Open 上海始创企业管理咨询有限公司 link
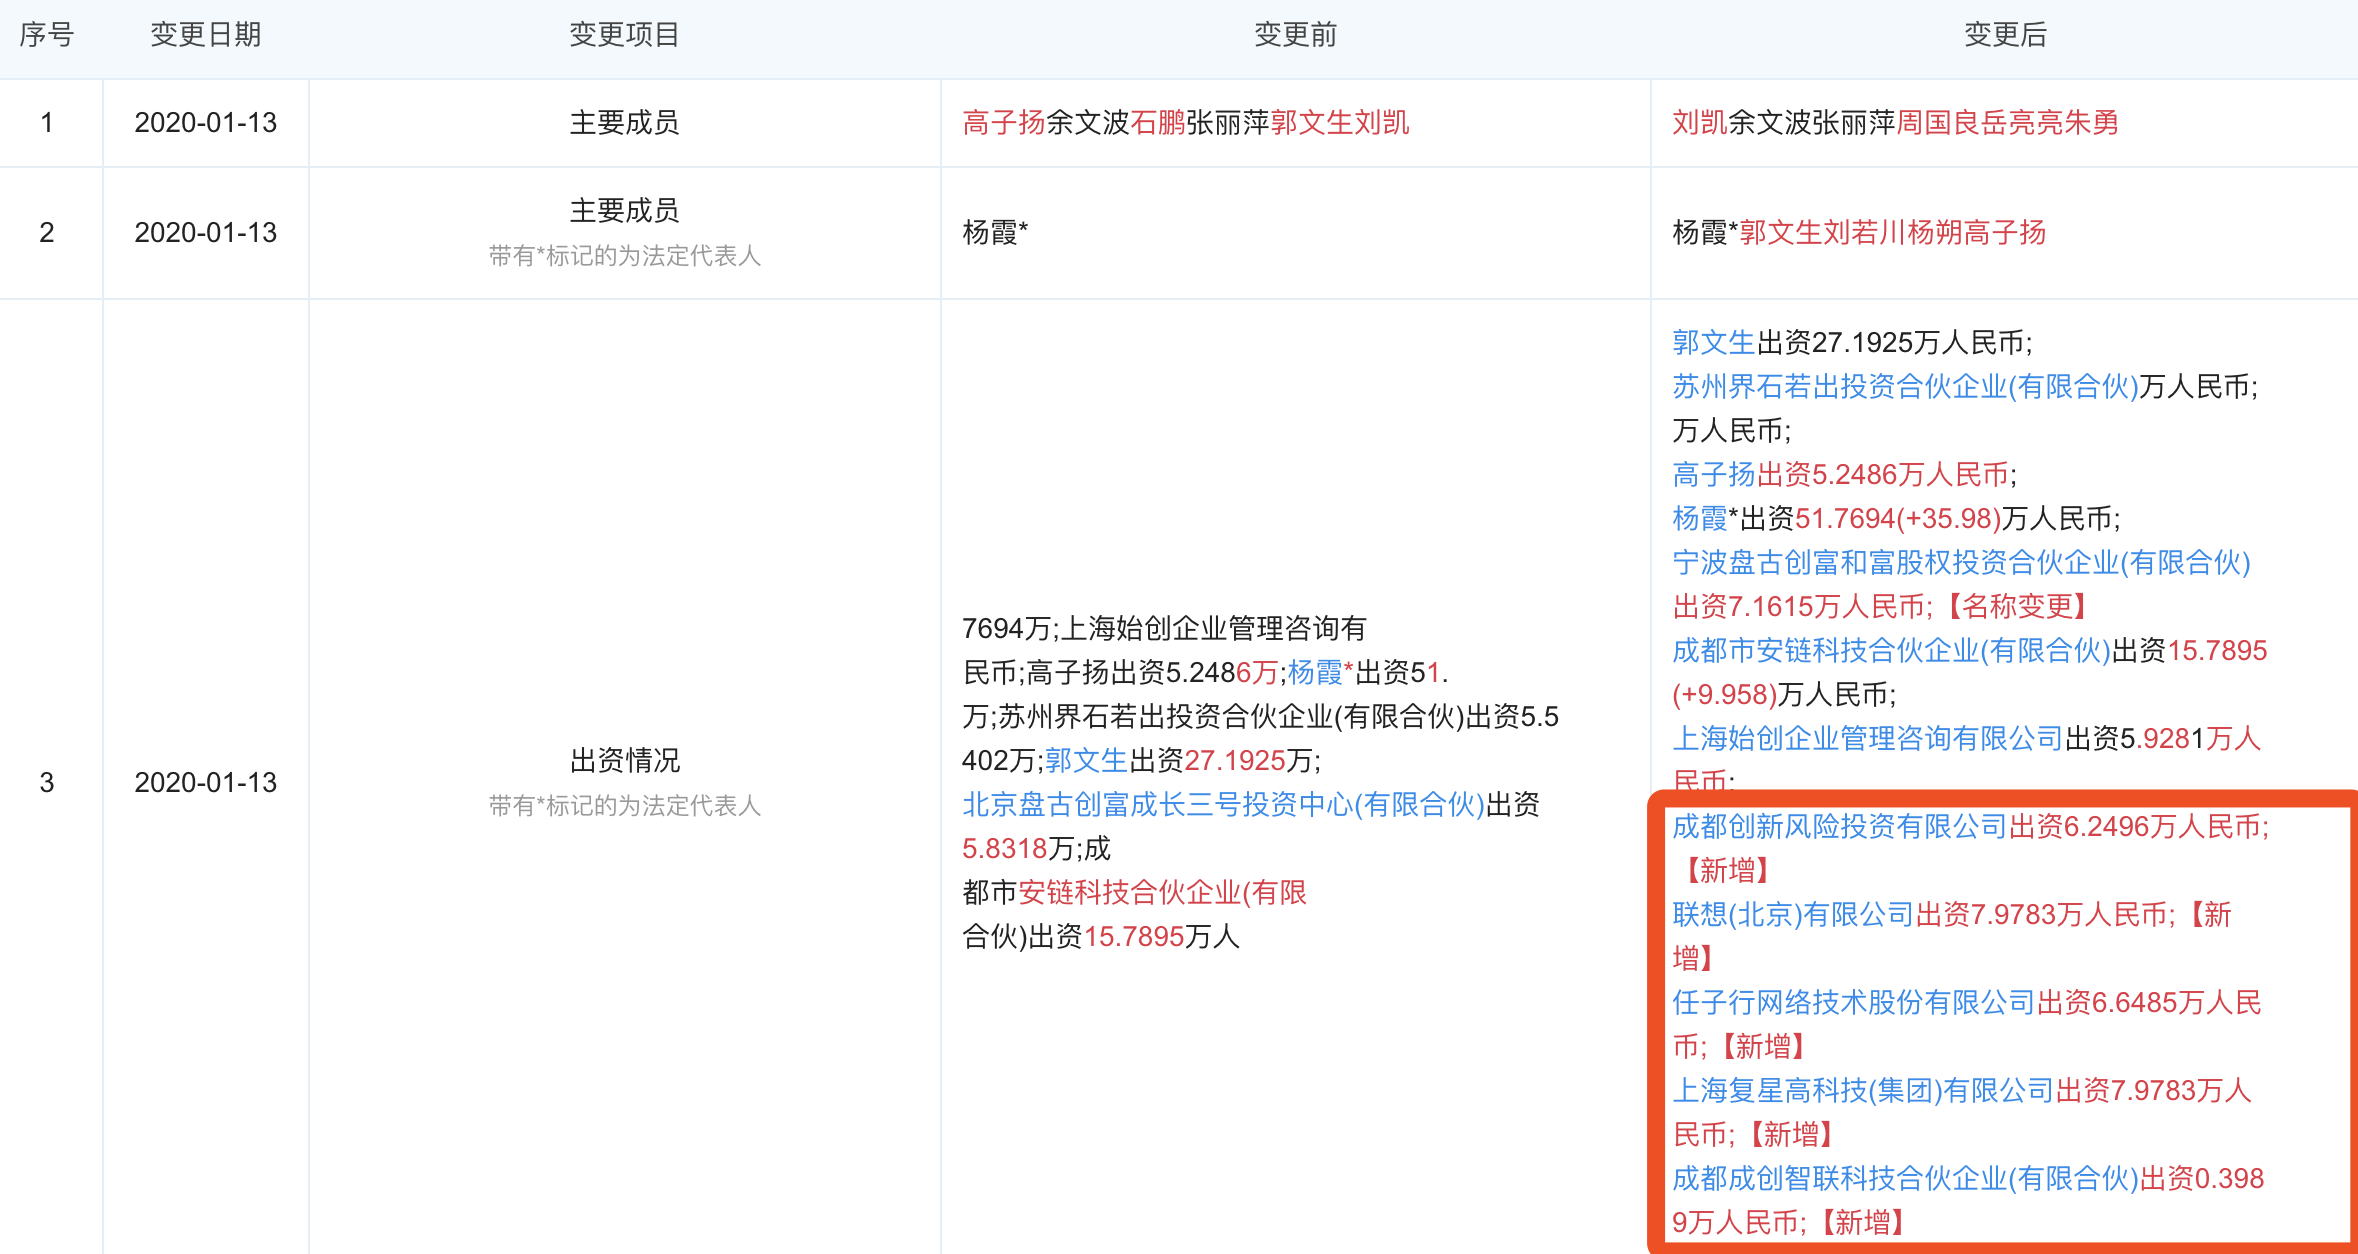This screenshot has width=2358, height=1254. tap(1868, 739)
